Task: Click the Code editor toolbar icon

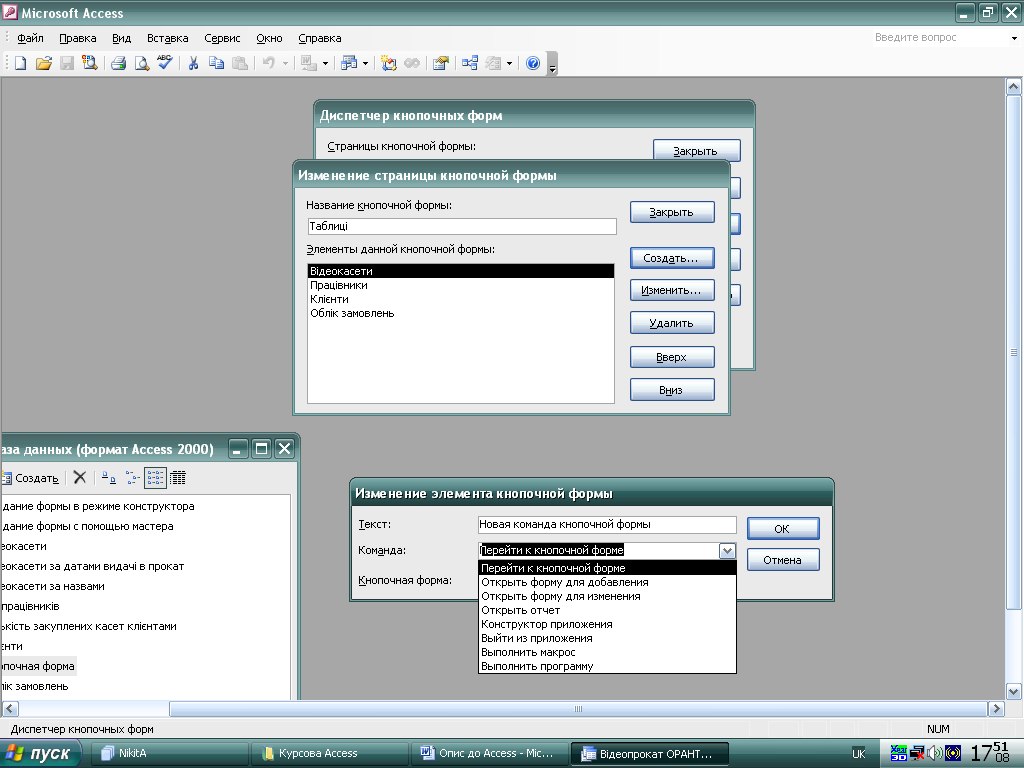Action: click(x=389, y=63)
